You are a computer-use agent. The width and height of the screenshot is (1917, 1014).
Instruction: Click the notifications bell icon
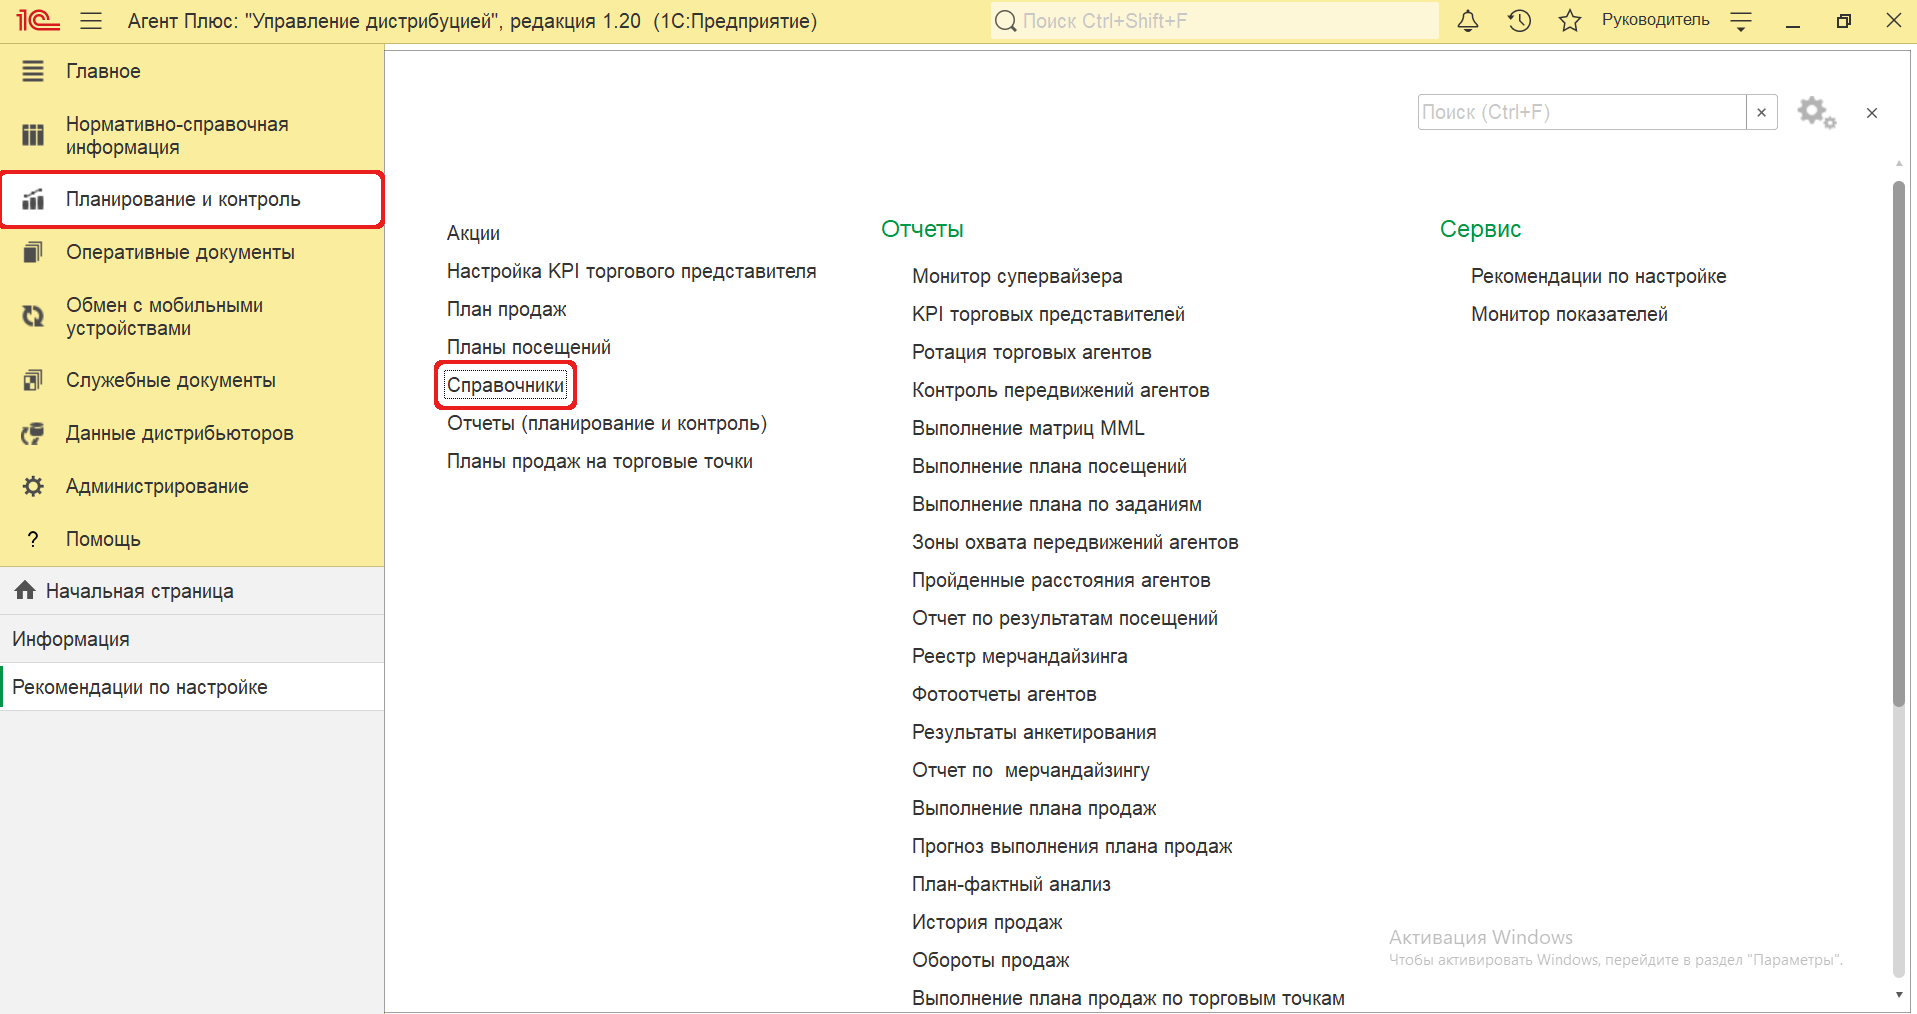pos(1467,21)
